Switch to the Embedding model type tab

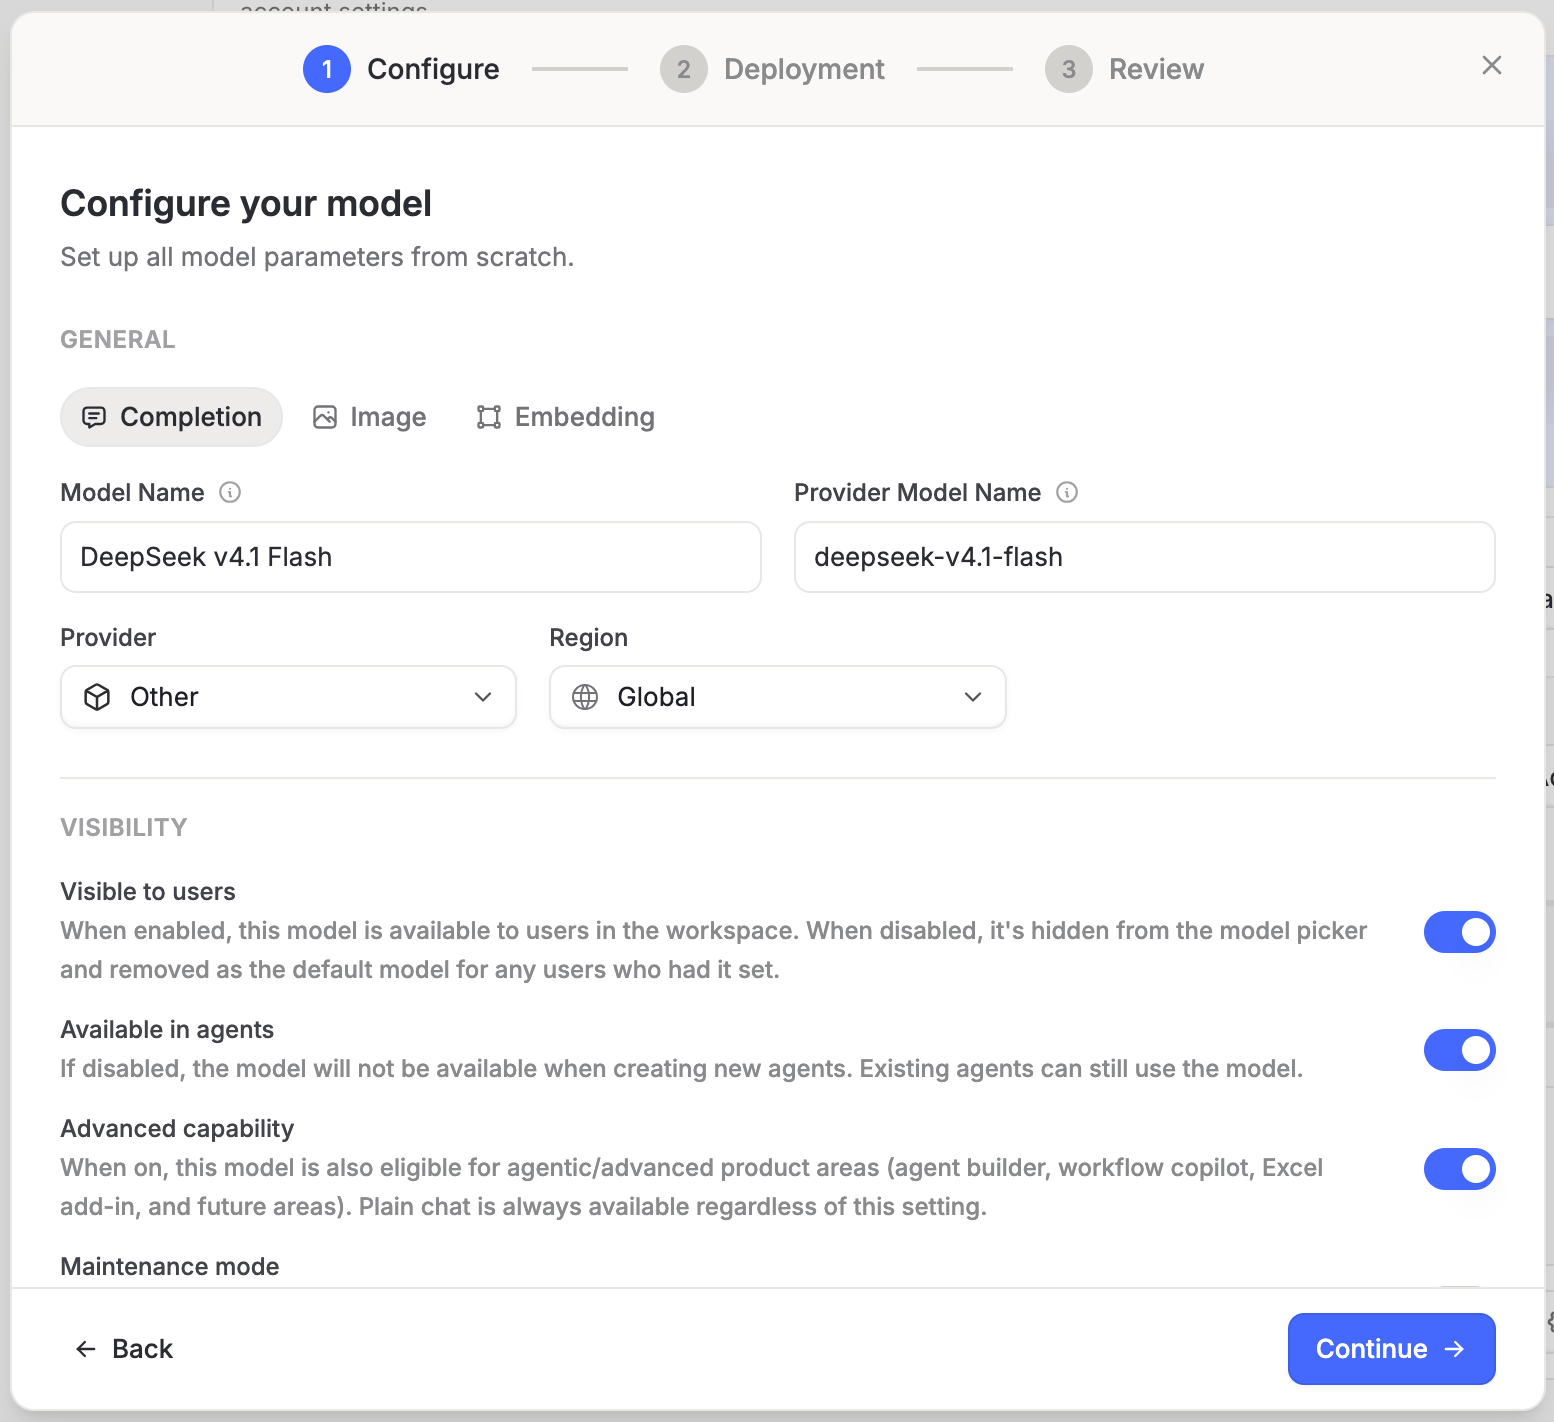pos(565,417)
